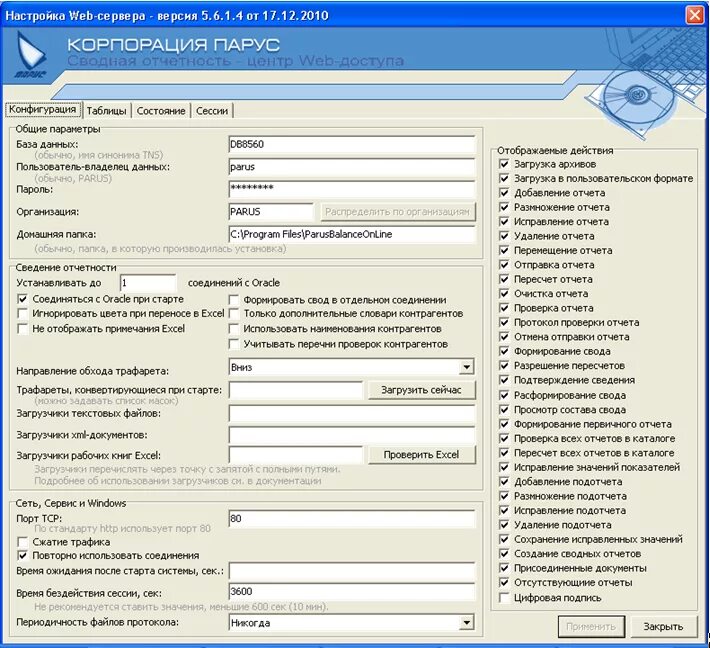The width and height of the screenshot is (710, 648).
Task: Click the Пользователь-владелец данных field
Action: 352,167
